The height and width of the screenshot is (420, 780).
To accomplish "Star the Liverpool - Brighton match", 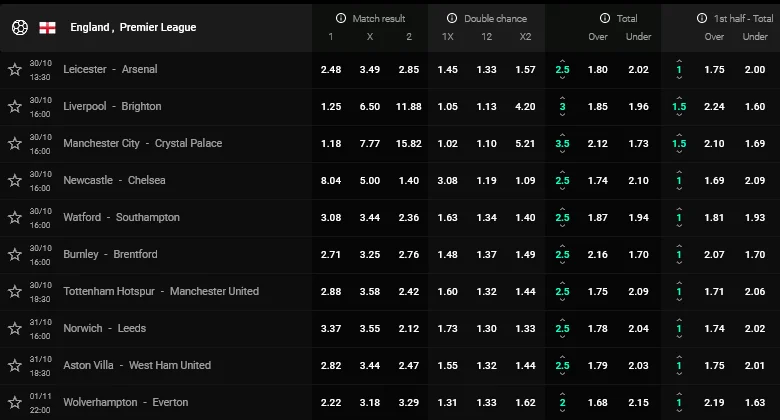I will point(15,106).
